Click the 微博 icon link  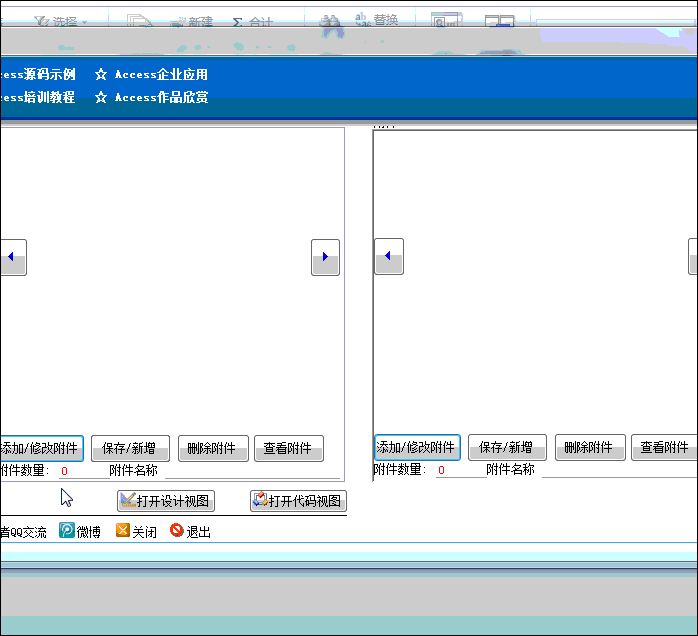[x=67, y=531]
